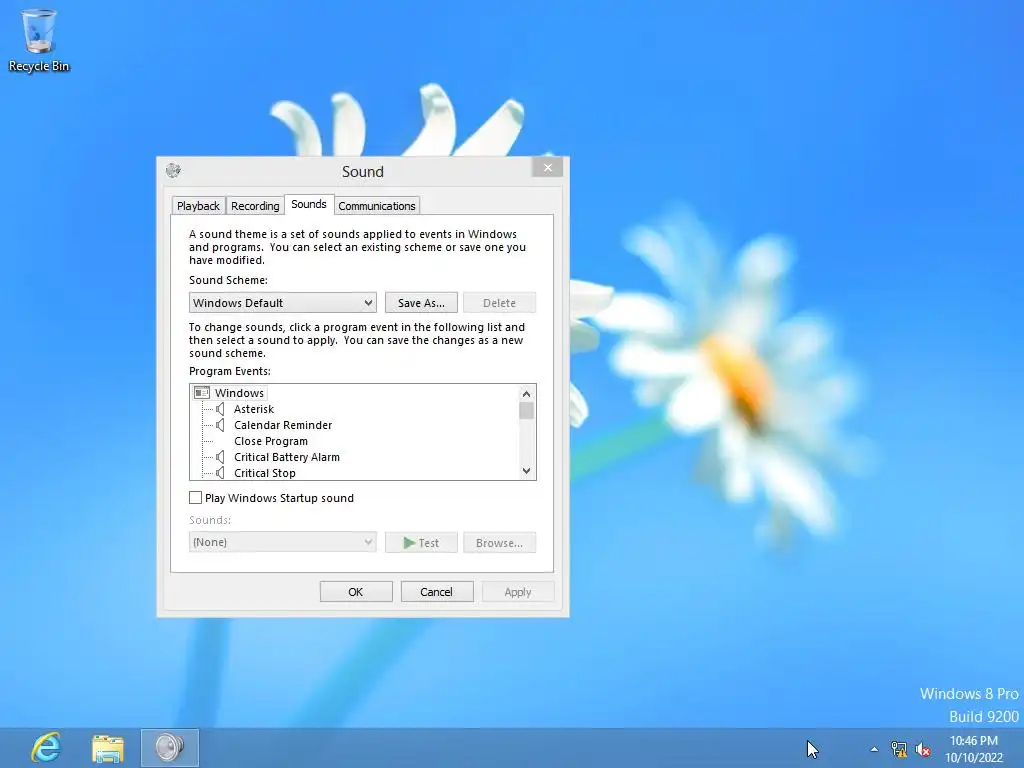
Task: Click the speaker icon beside Critical Stop
Action: pyautogui.click(x=220, y=473)
